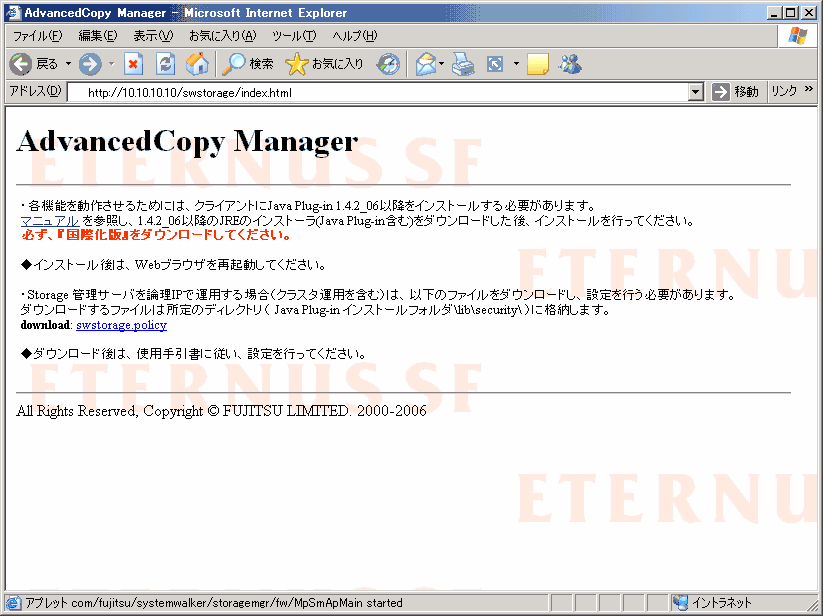Viewport: 823px width, 616px height.
Task: Open the Mail dropdown arrow
Action: [441, 64]
